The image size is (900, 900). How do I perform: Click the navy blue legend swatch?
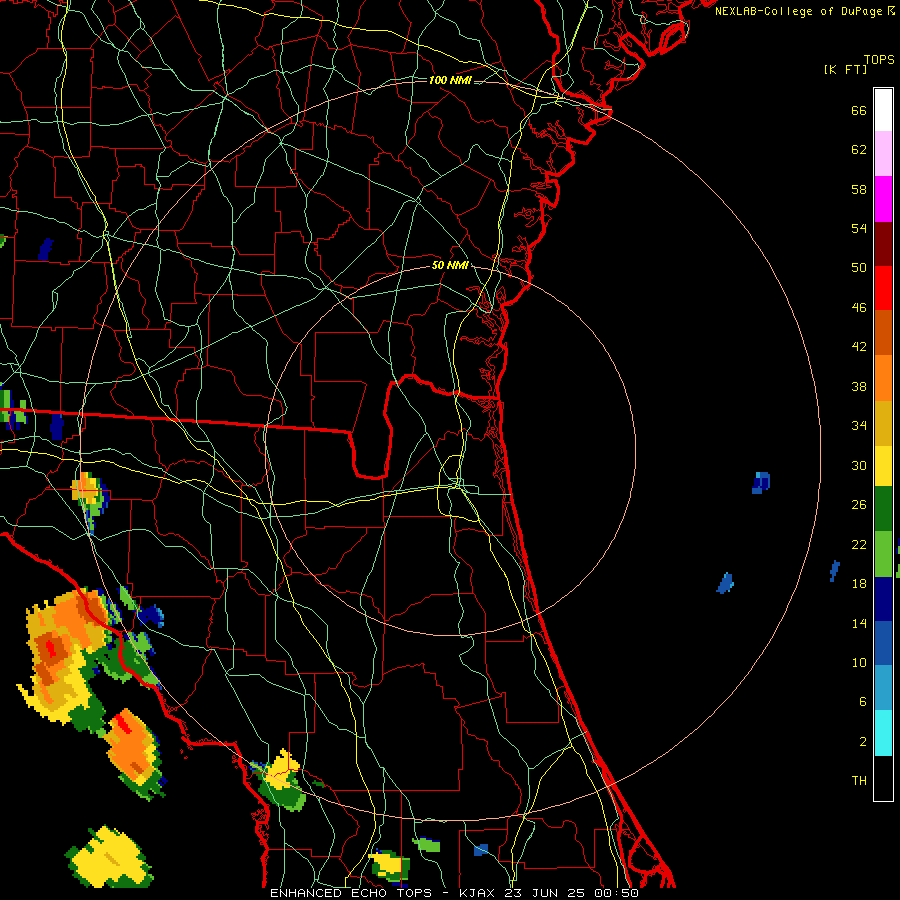[x=883, y=599]
